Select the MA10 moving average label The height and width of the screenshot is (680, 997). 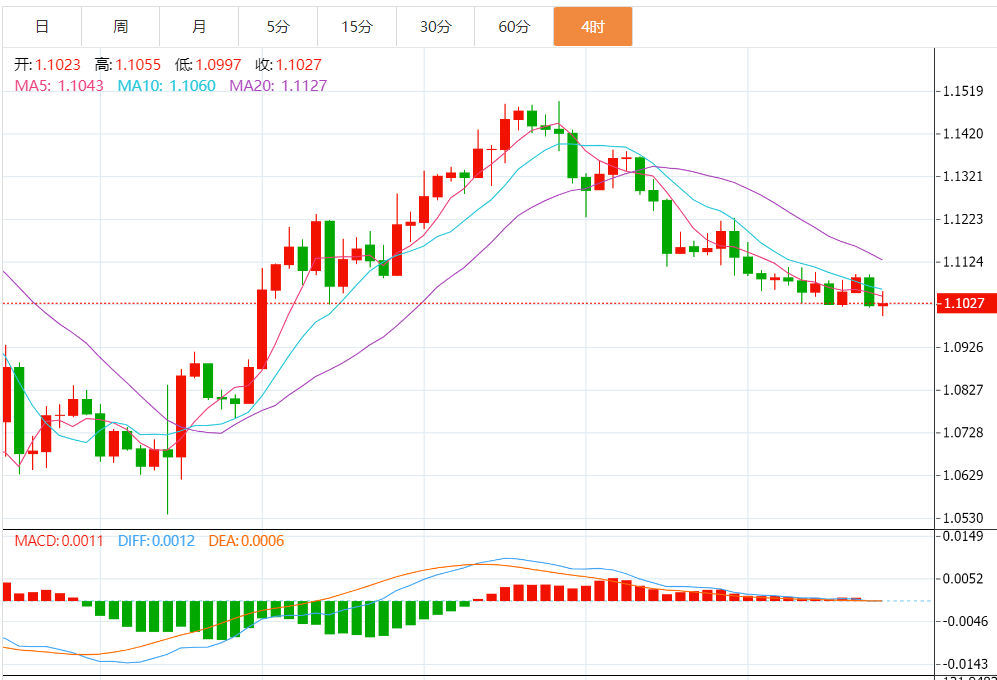(166, 86)
